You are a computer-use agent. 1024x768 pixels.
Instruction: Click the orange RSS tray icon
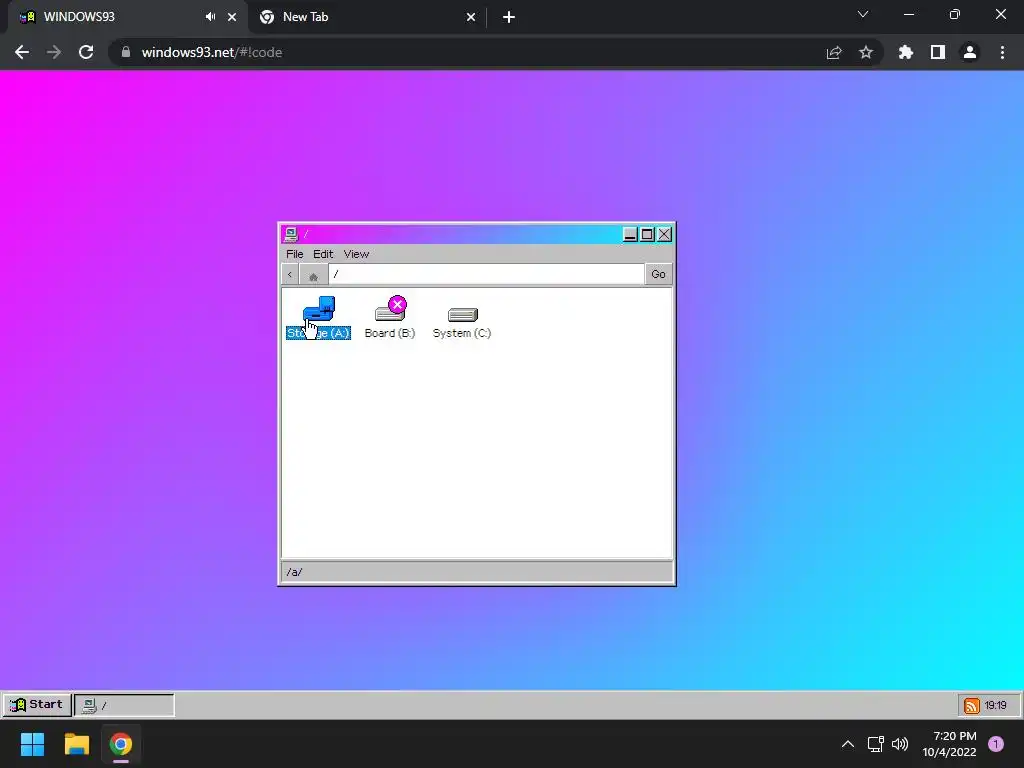click(972, 705)
